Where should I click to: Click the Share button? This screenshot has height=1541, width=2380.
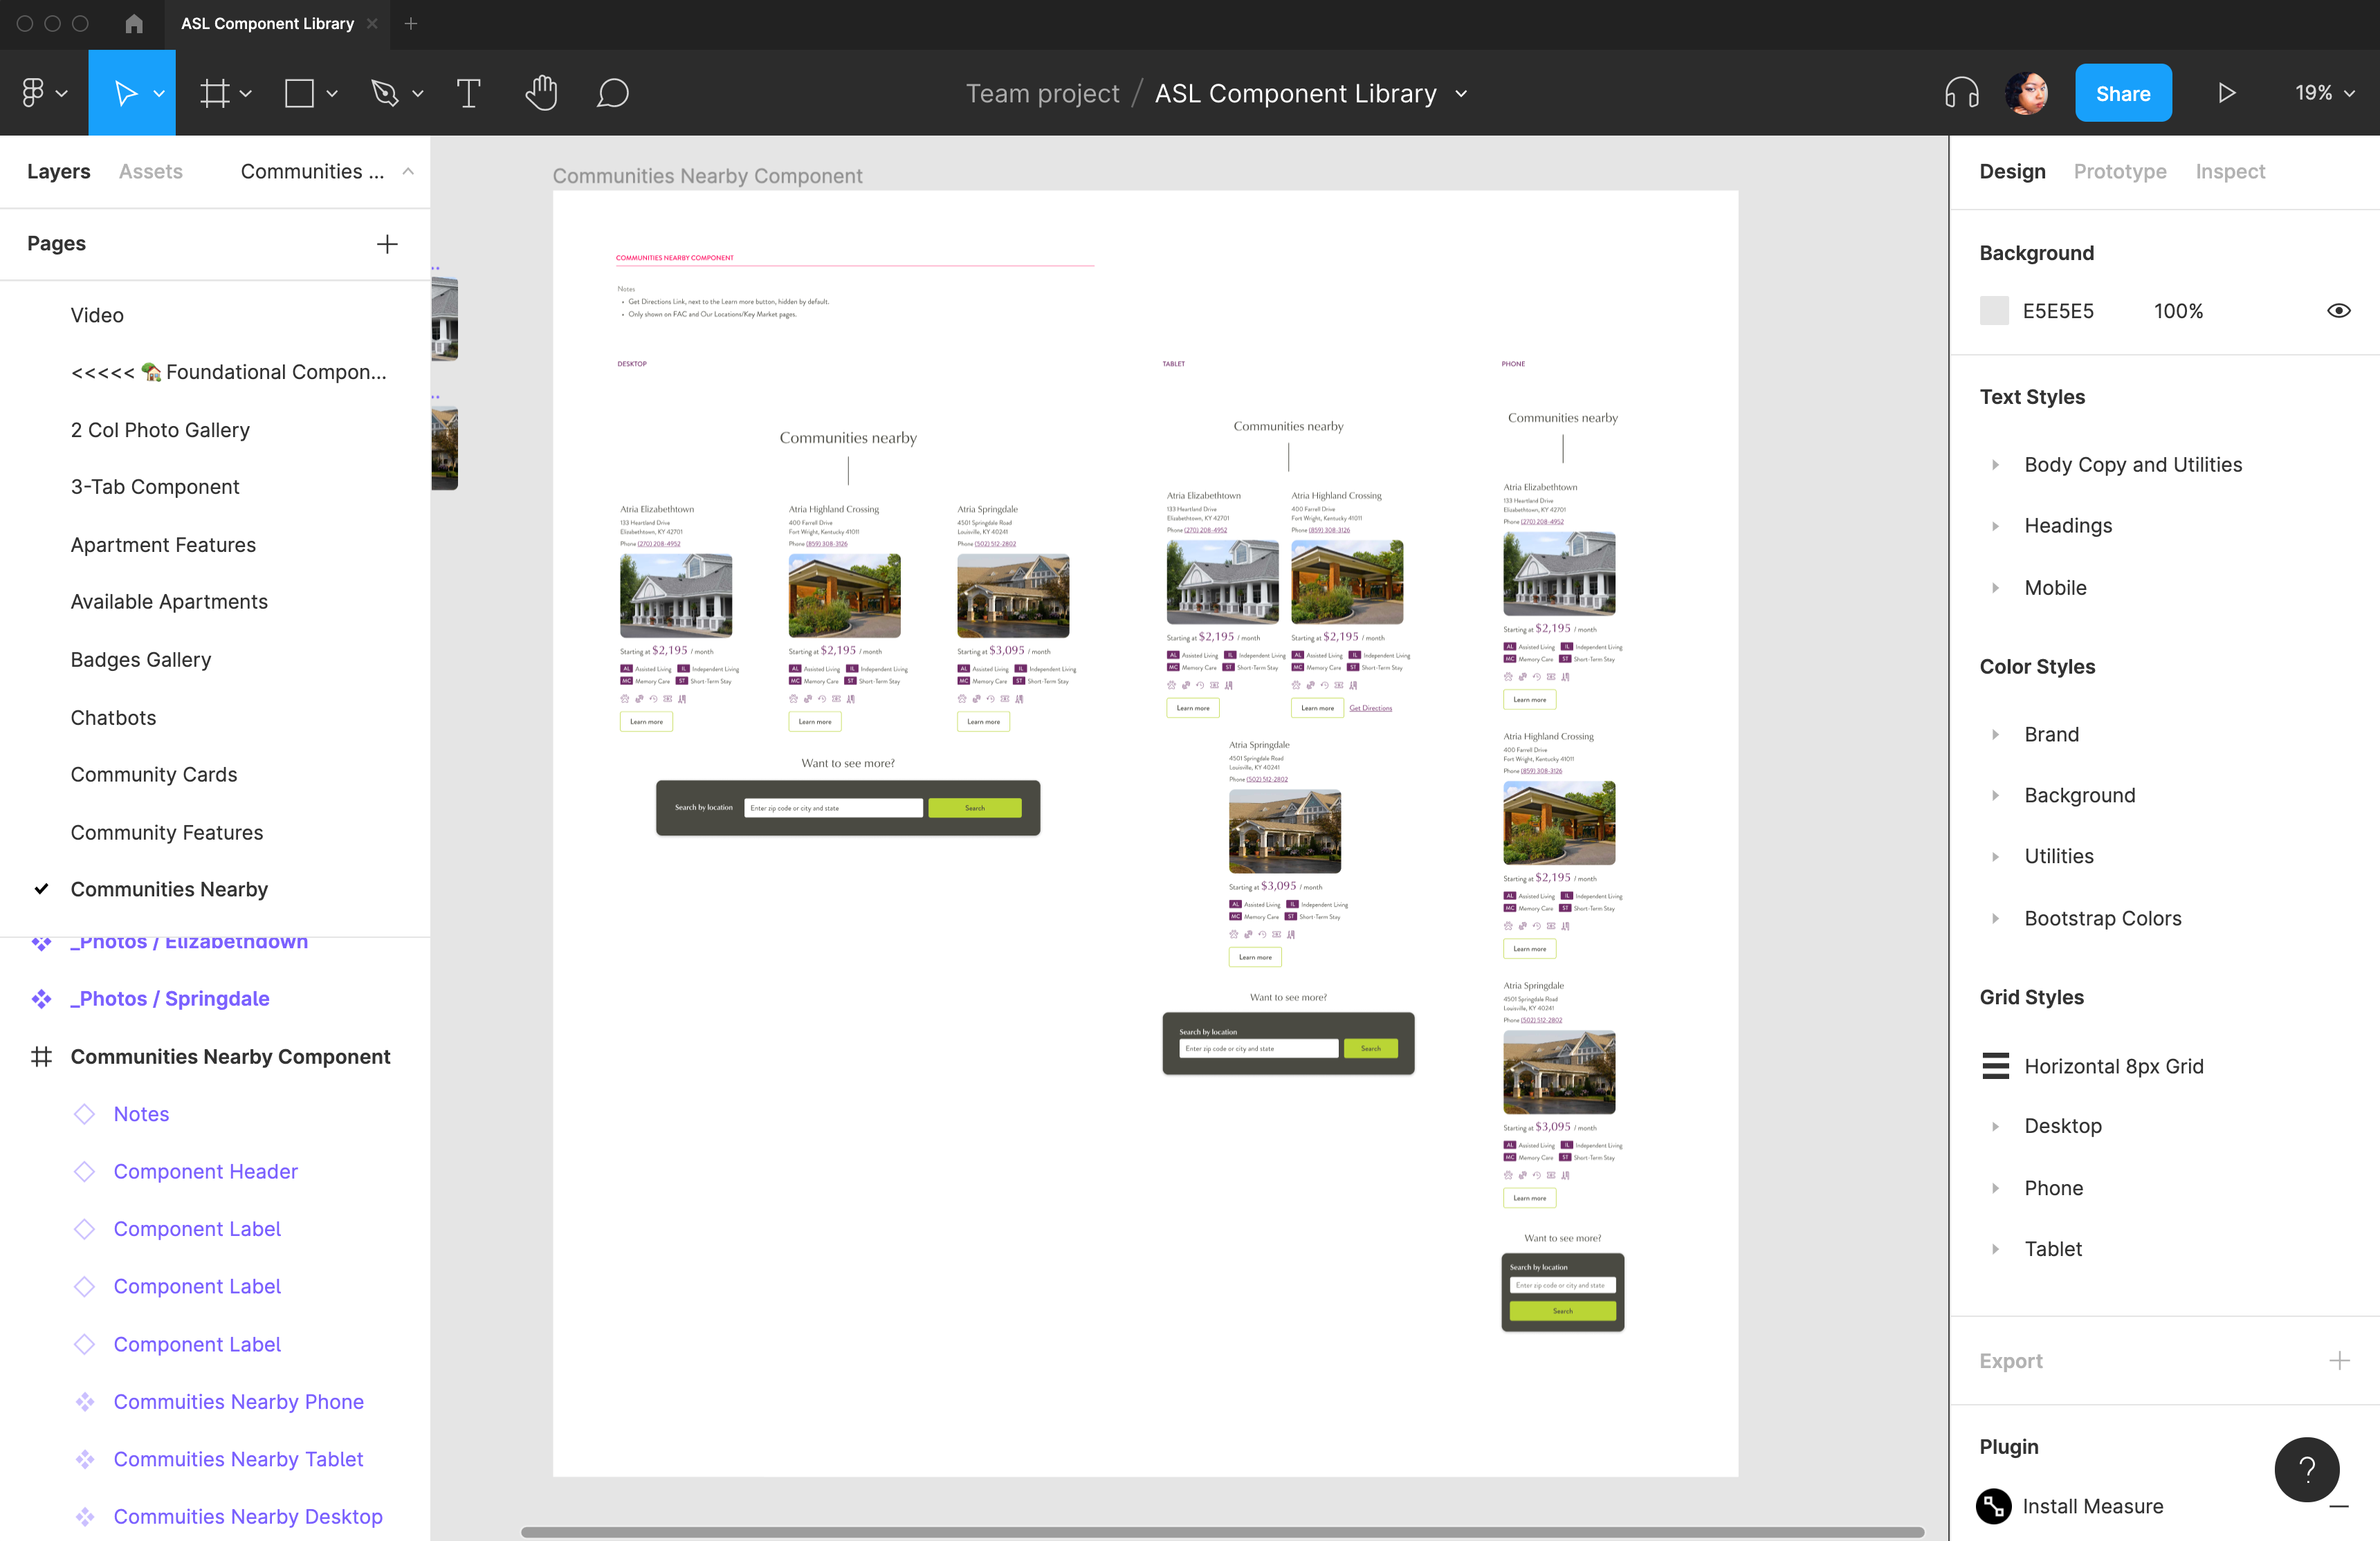click(2122, 93)
